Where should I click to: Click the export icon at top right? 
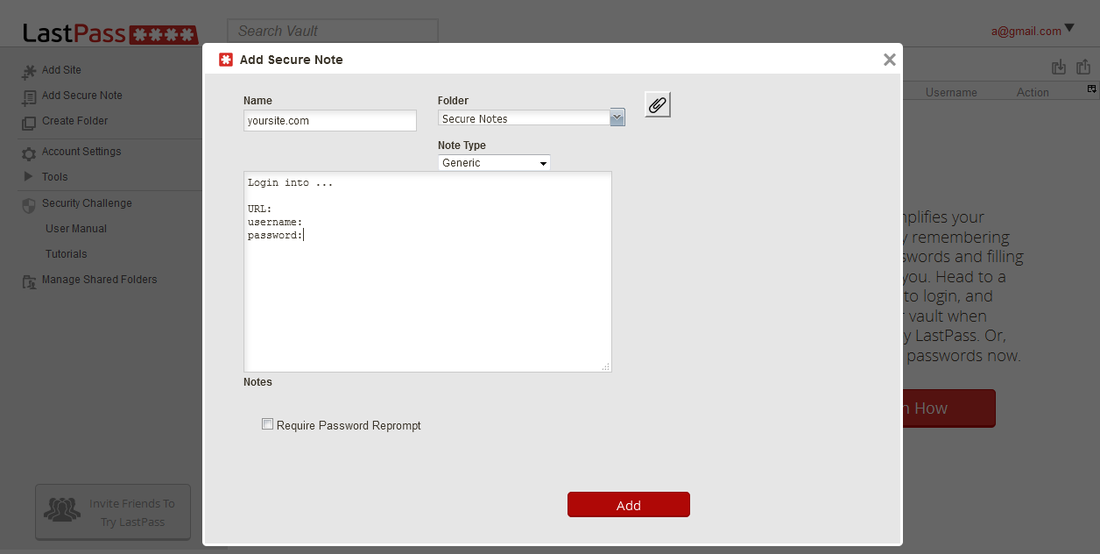[x=1083, y=67]
